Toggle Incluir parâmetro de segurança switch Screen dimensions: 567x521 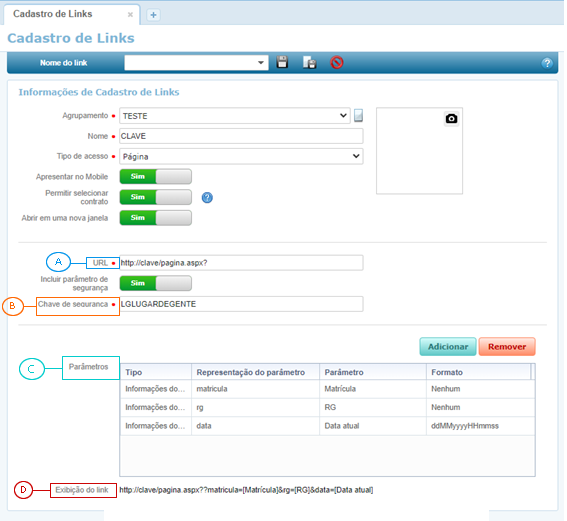coord(155,283)
